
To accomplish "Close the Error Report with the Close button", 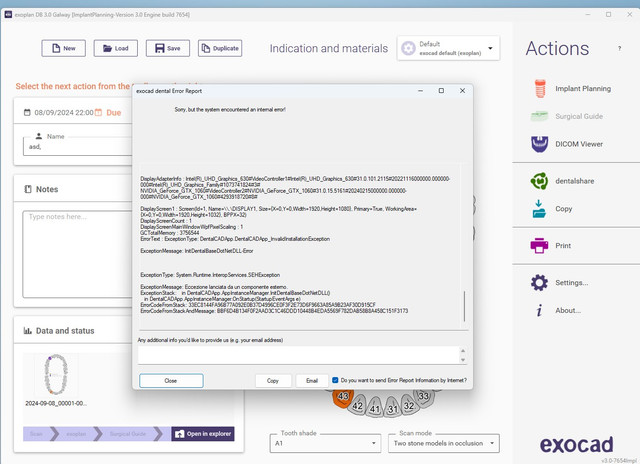I will coord(171,380).
